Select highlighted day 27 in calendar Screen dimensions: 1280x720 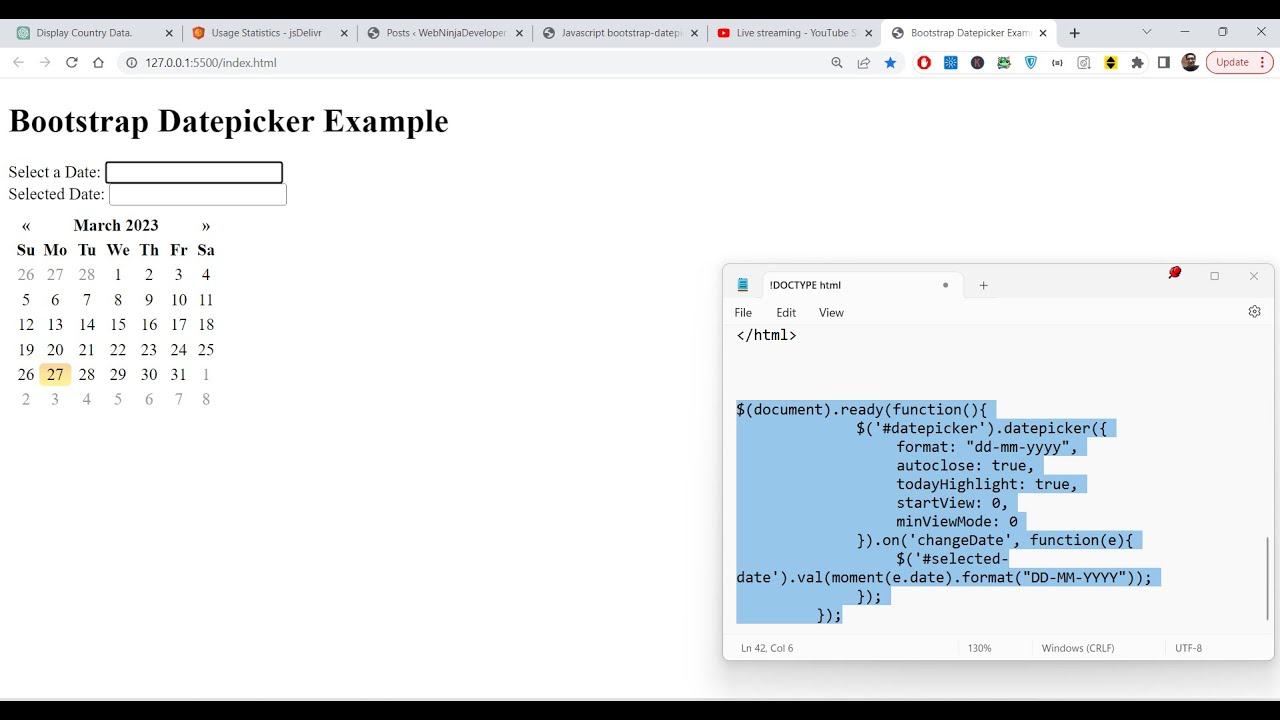coord(55,375)
